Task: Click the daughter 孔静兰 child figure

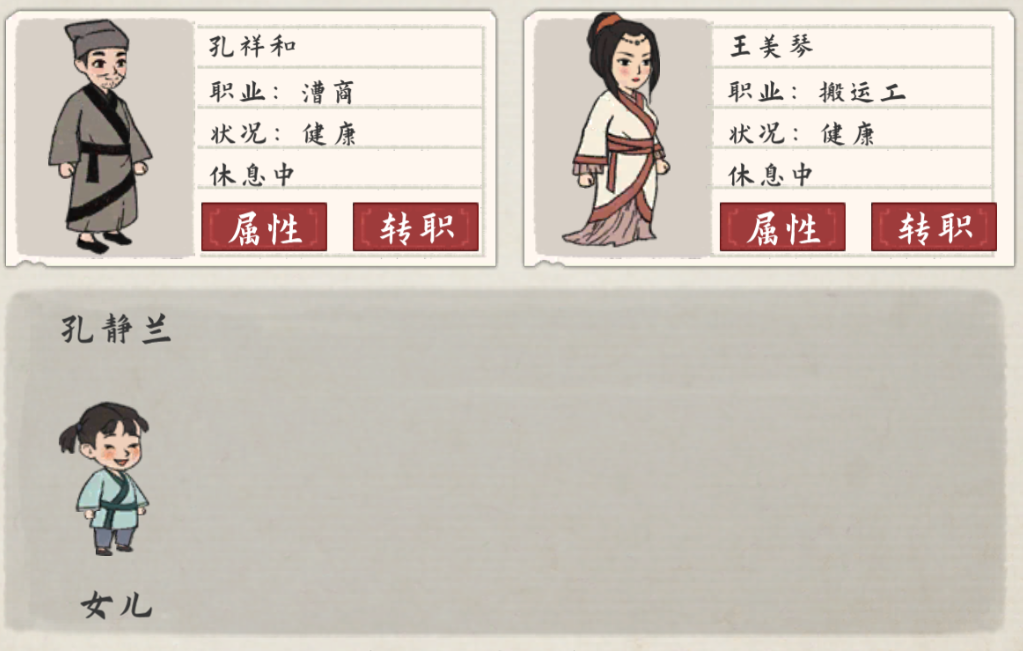Action: click(104, 478)
